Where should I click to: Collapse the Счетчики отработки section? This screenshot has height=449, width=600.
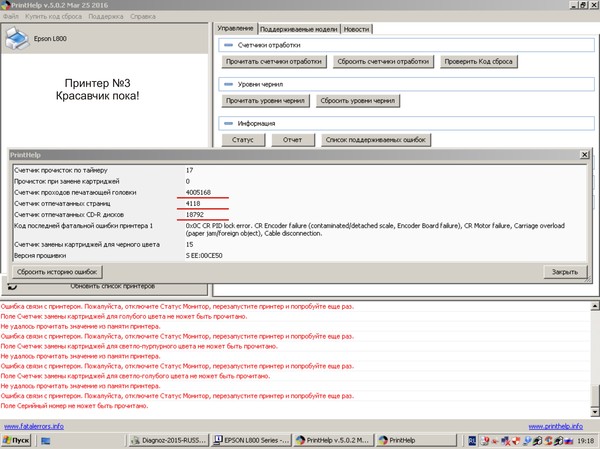(x=229, y=45)
